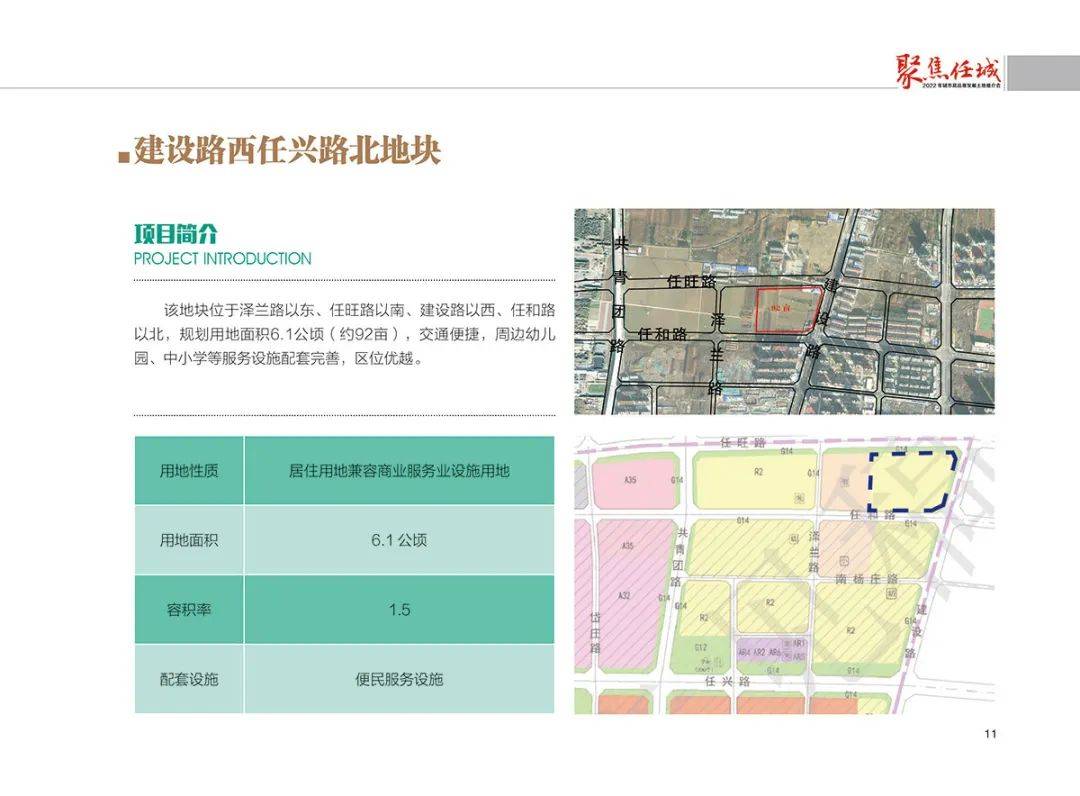
Task: Click the 6.1 公顷 value cell
Action: (x=399, y=540)
